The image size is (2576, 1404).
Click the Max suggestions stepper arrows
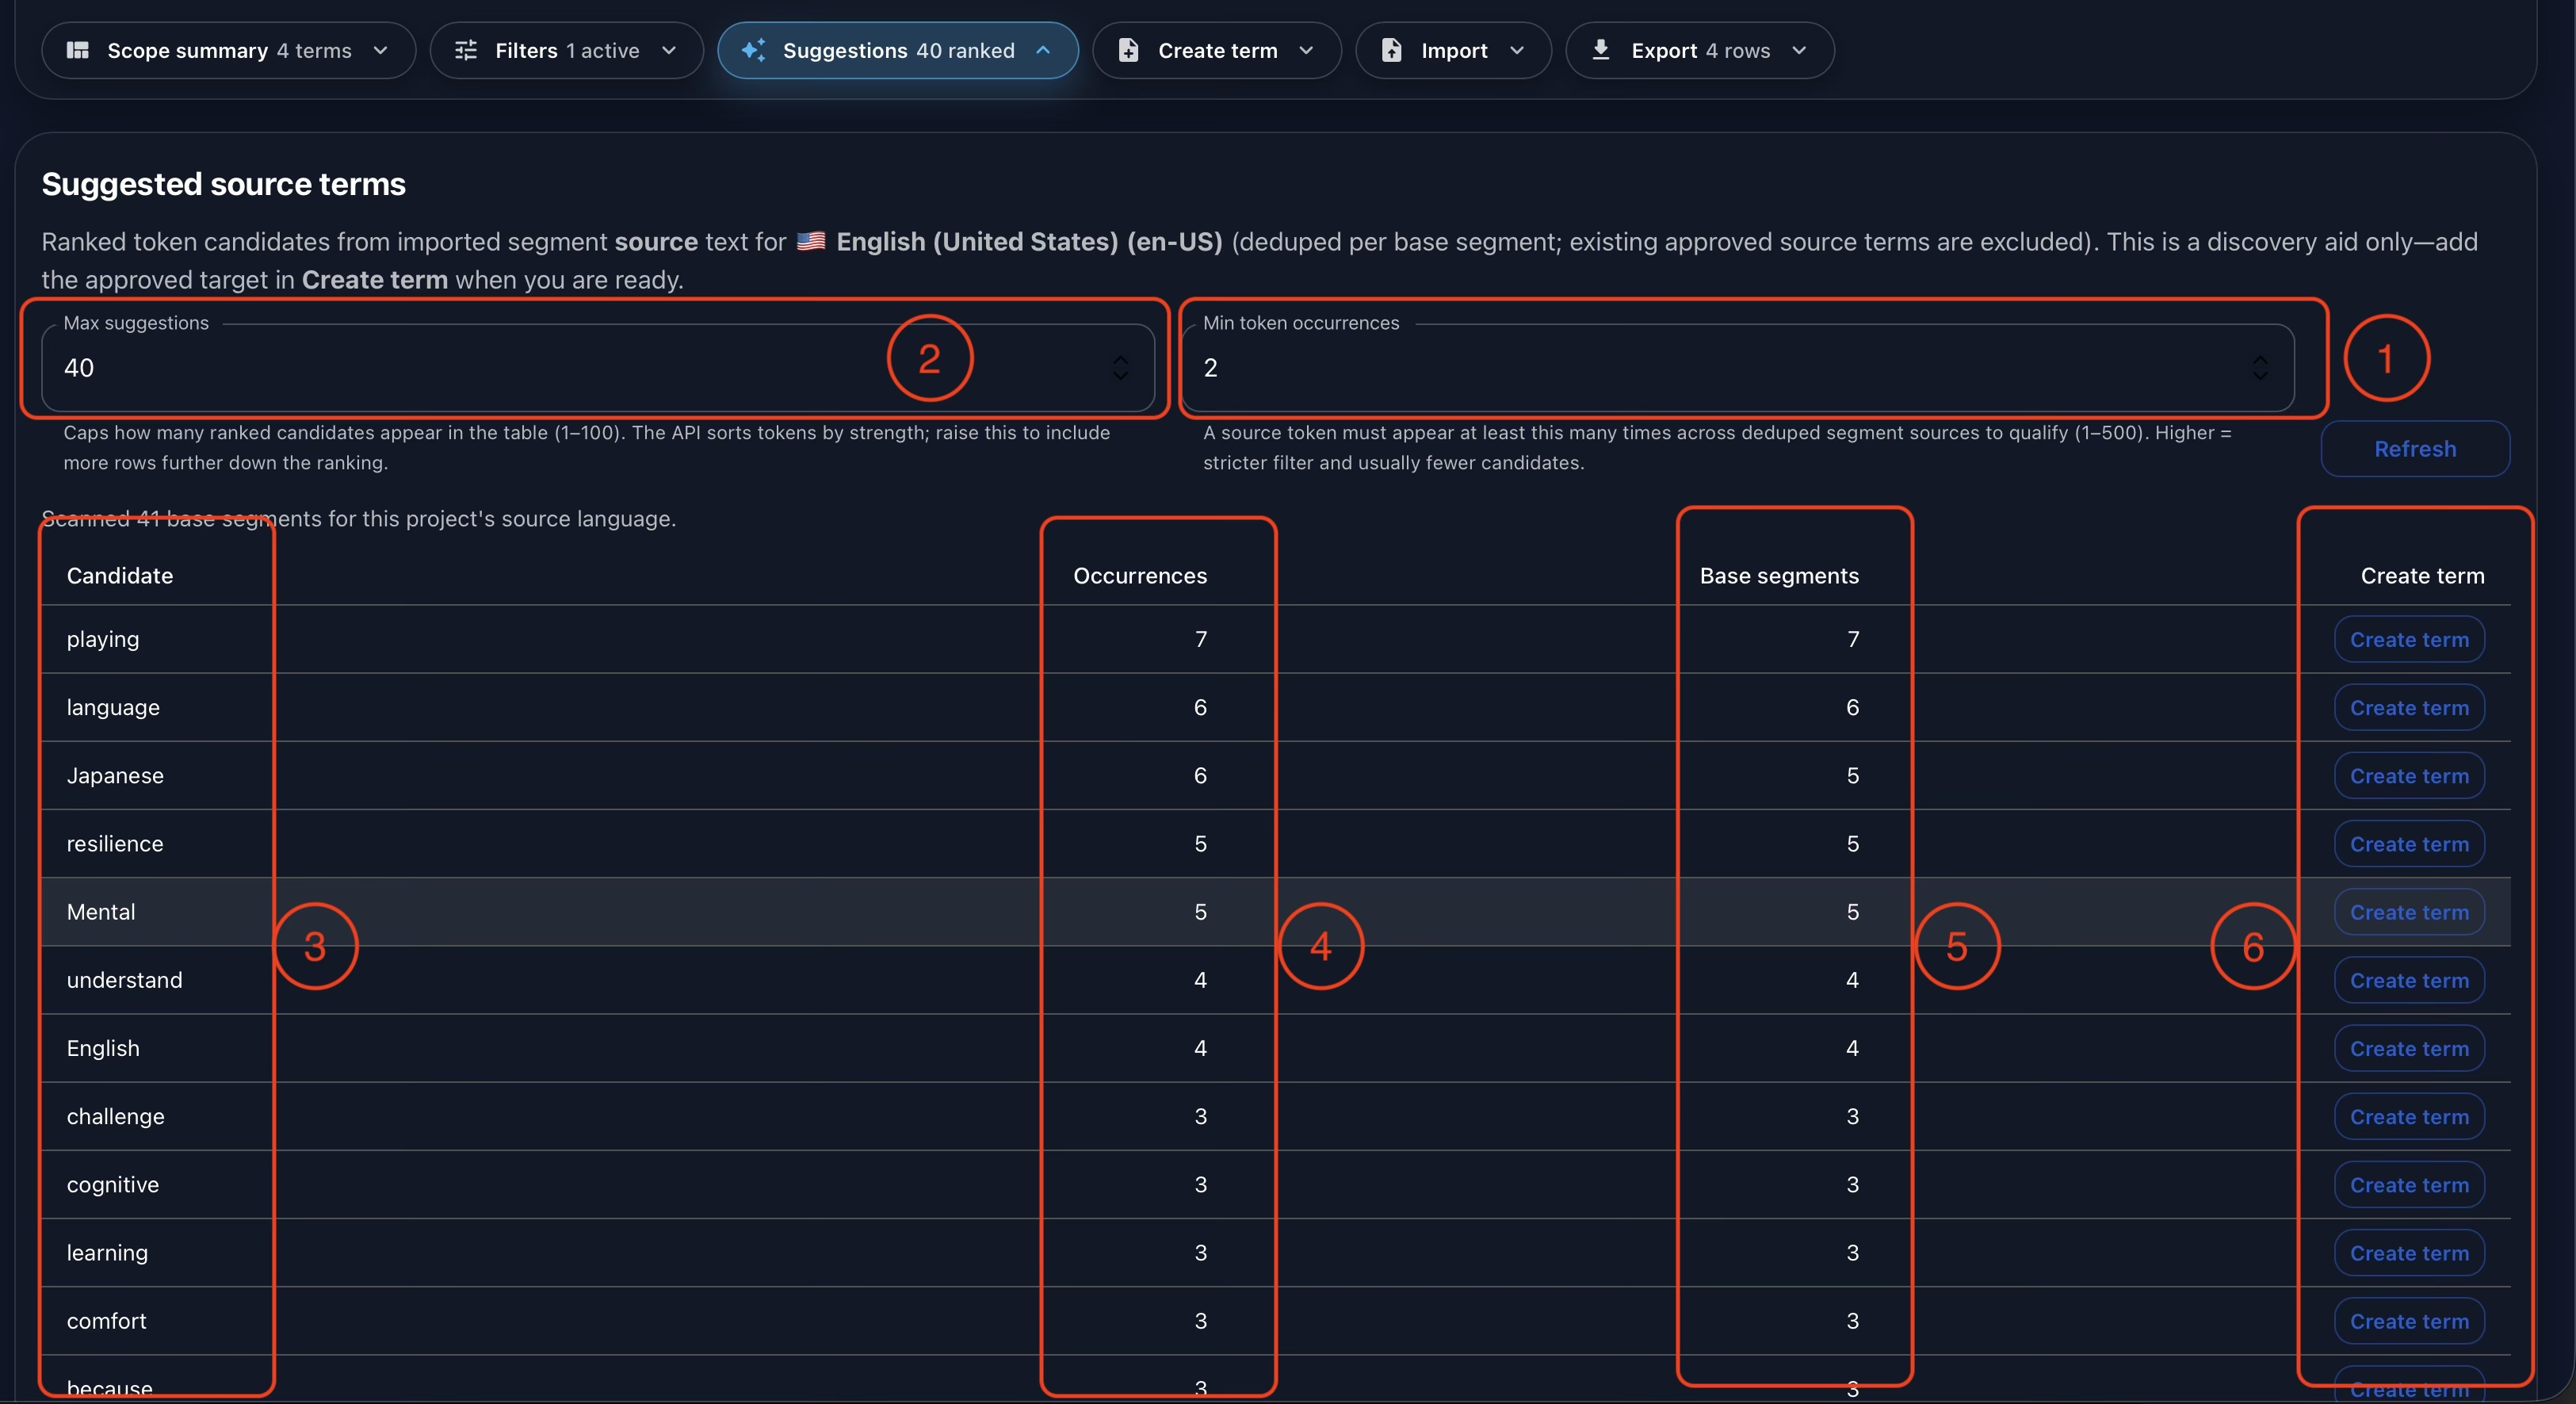[1121, 367]
